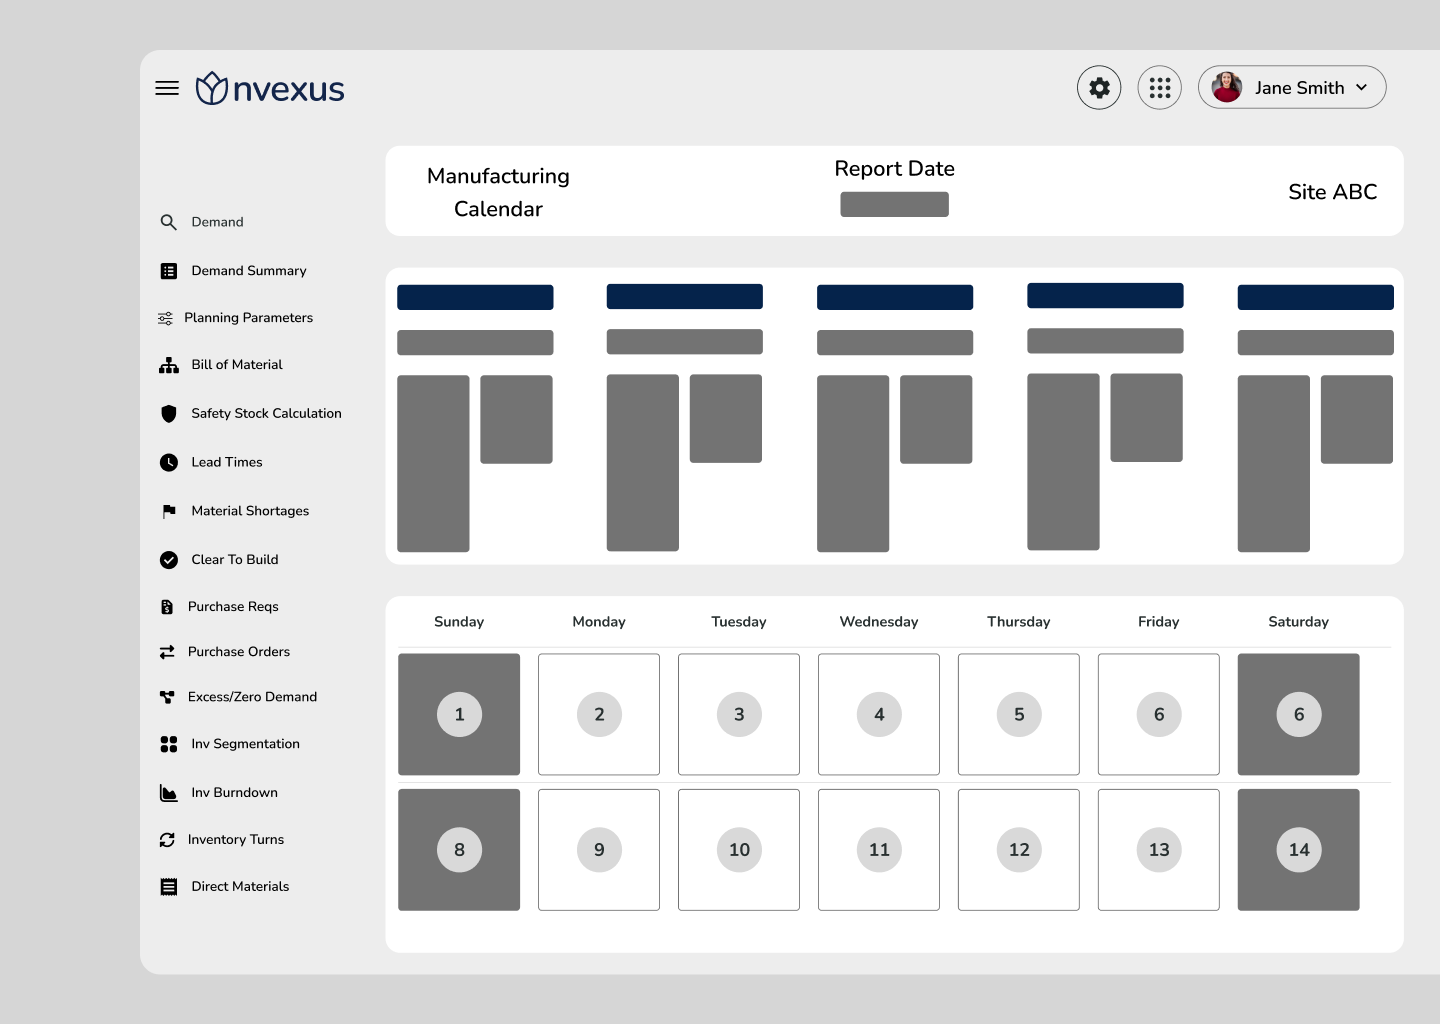Click the Wednesday column header
The width and height of the screenshot is (1440, 1024).
879,622
